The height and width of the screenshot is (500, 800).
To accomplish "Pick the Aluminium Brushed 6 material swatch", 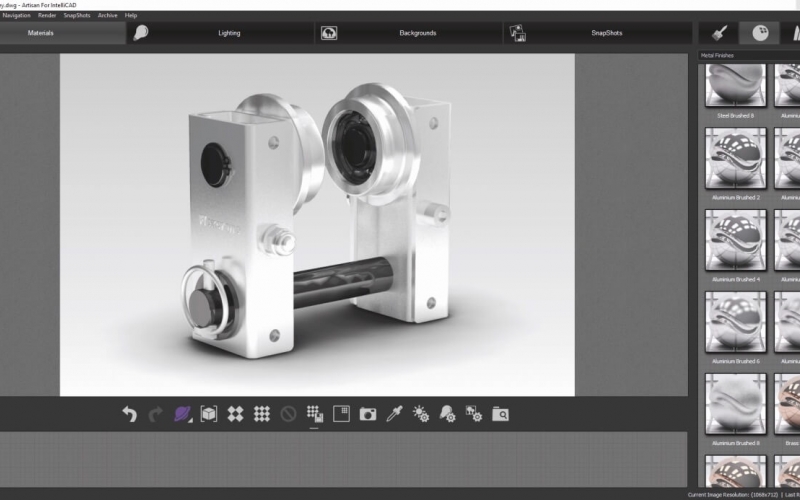I will click(736, 321).
